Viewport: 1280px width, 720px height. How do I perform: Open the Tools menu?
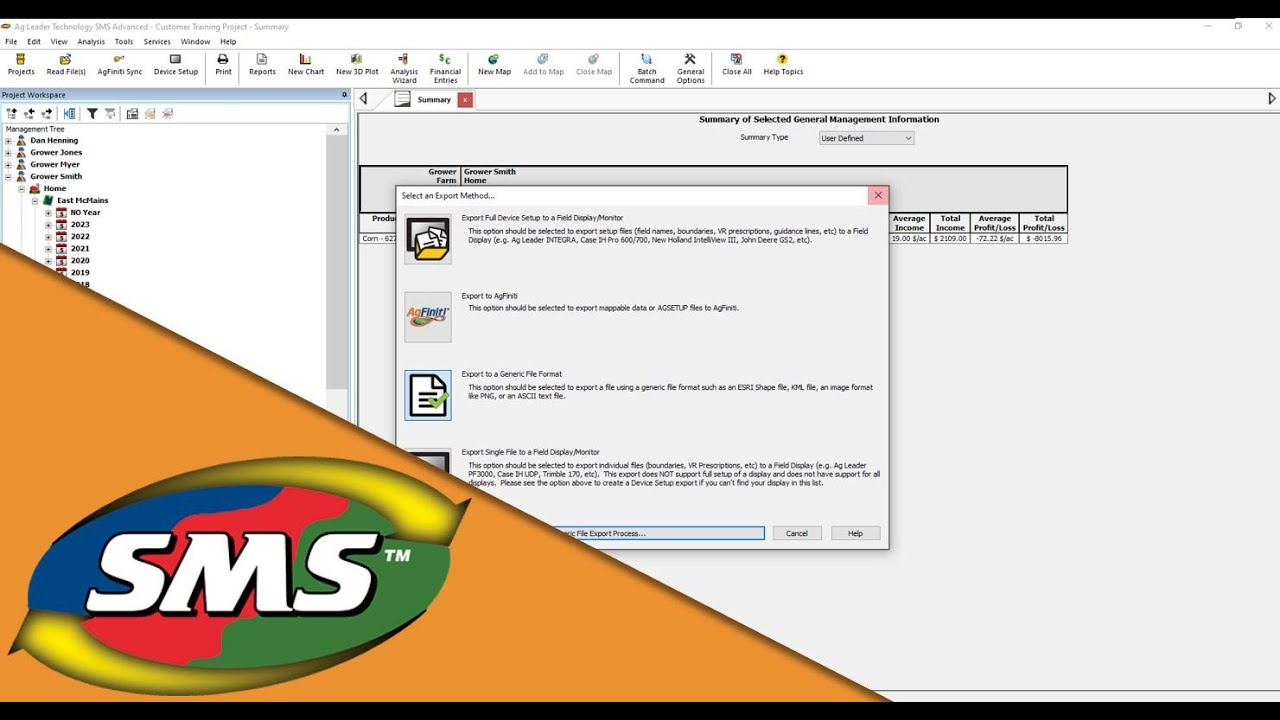point(124,42)
